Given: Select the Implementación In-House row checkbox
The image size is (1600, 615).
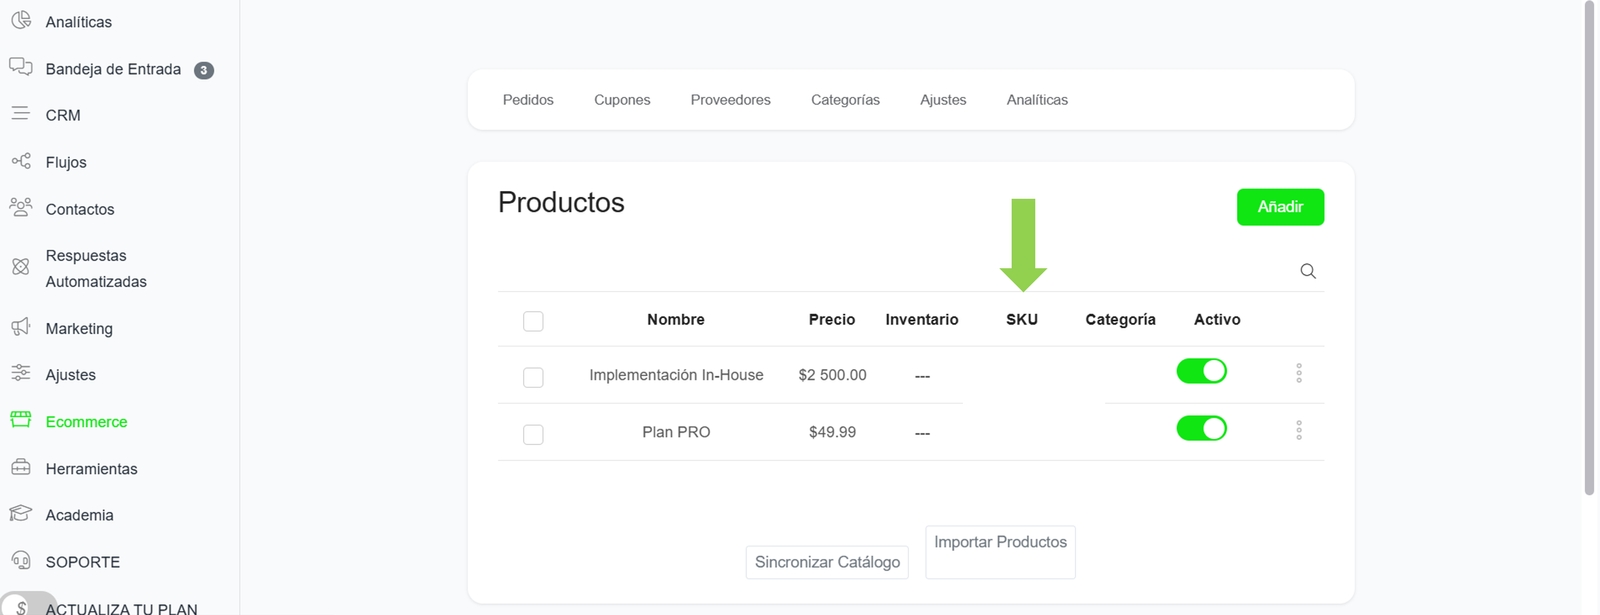Looking at the screenshot, I should coord(533,377).
